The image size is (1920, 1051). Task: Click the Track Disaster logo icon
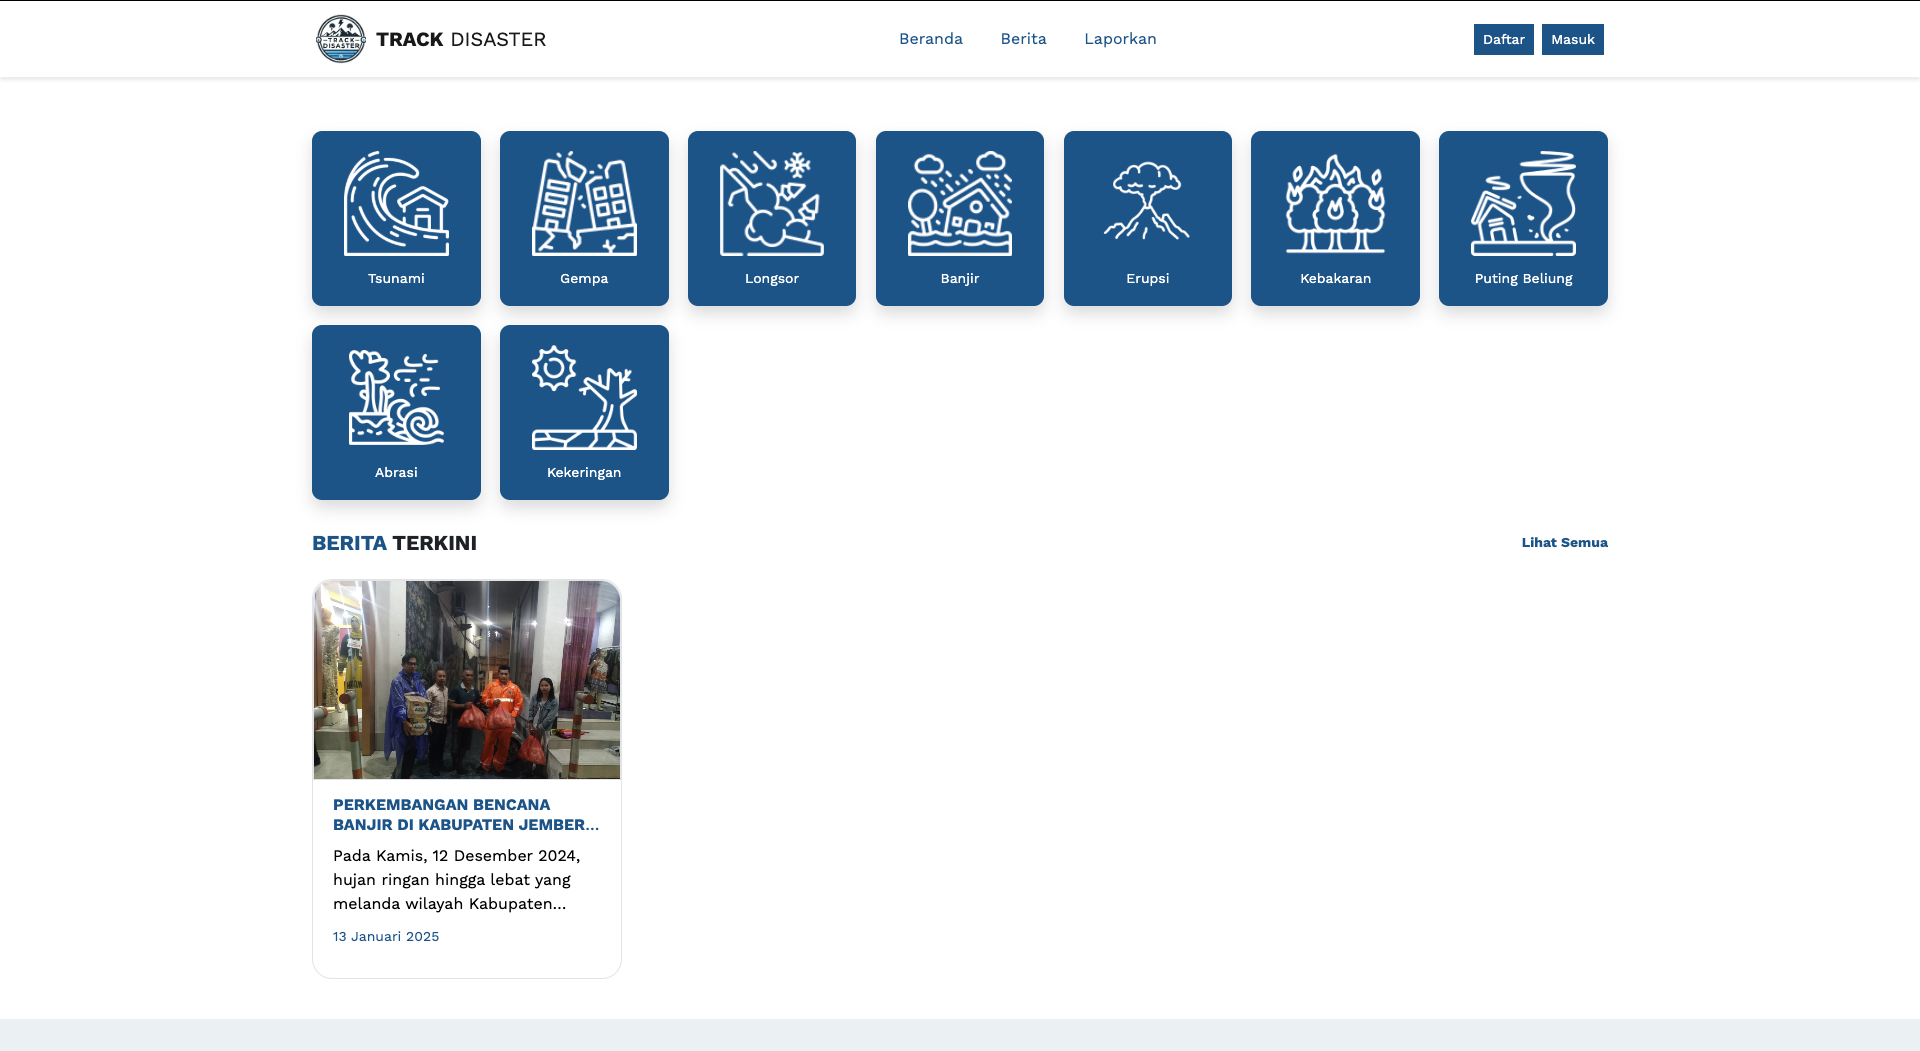click(x=340, y=39)
